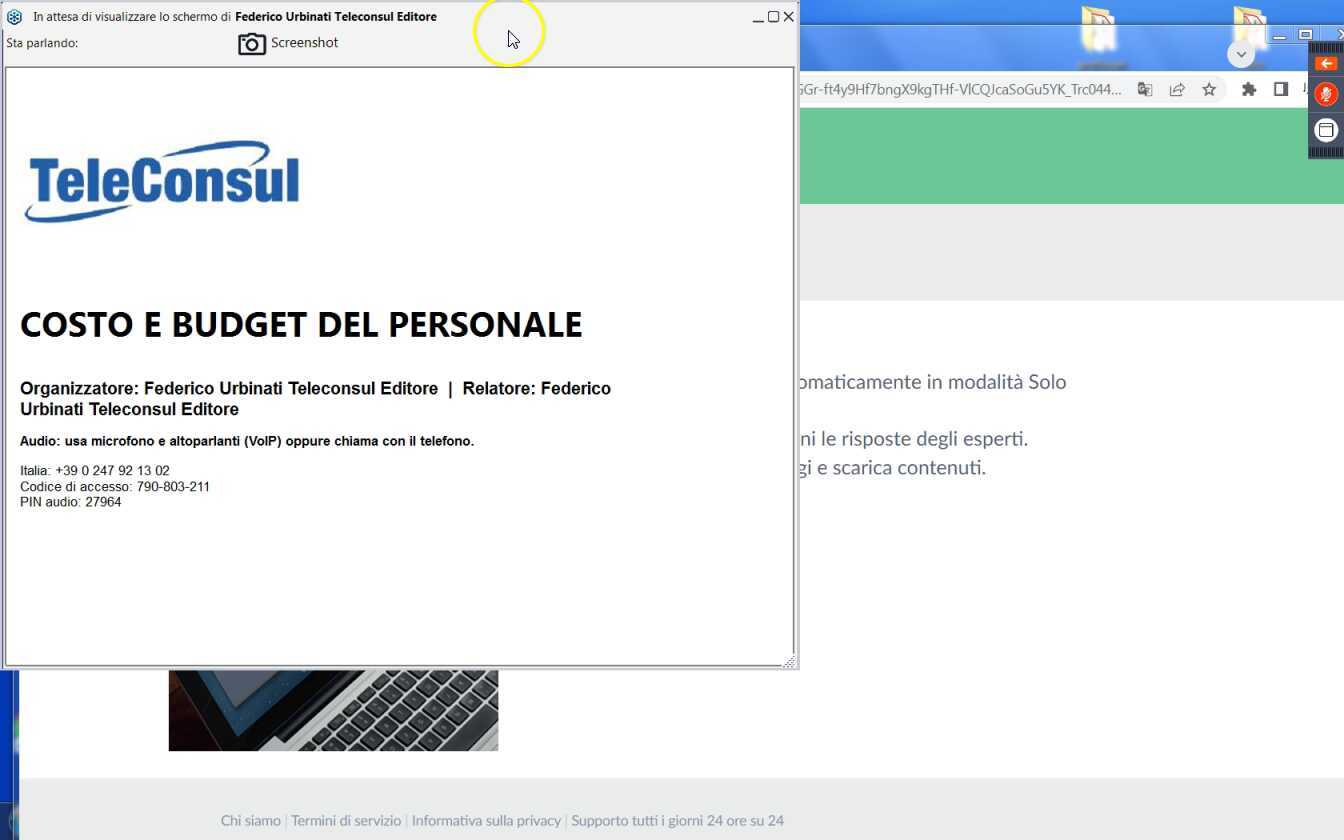Open the Extensions puzzle-piece icon

[x=1249, y=89]
